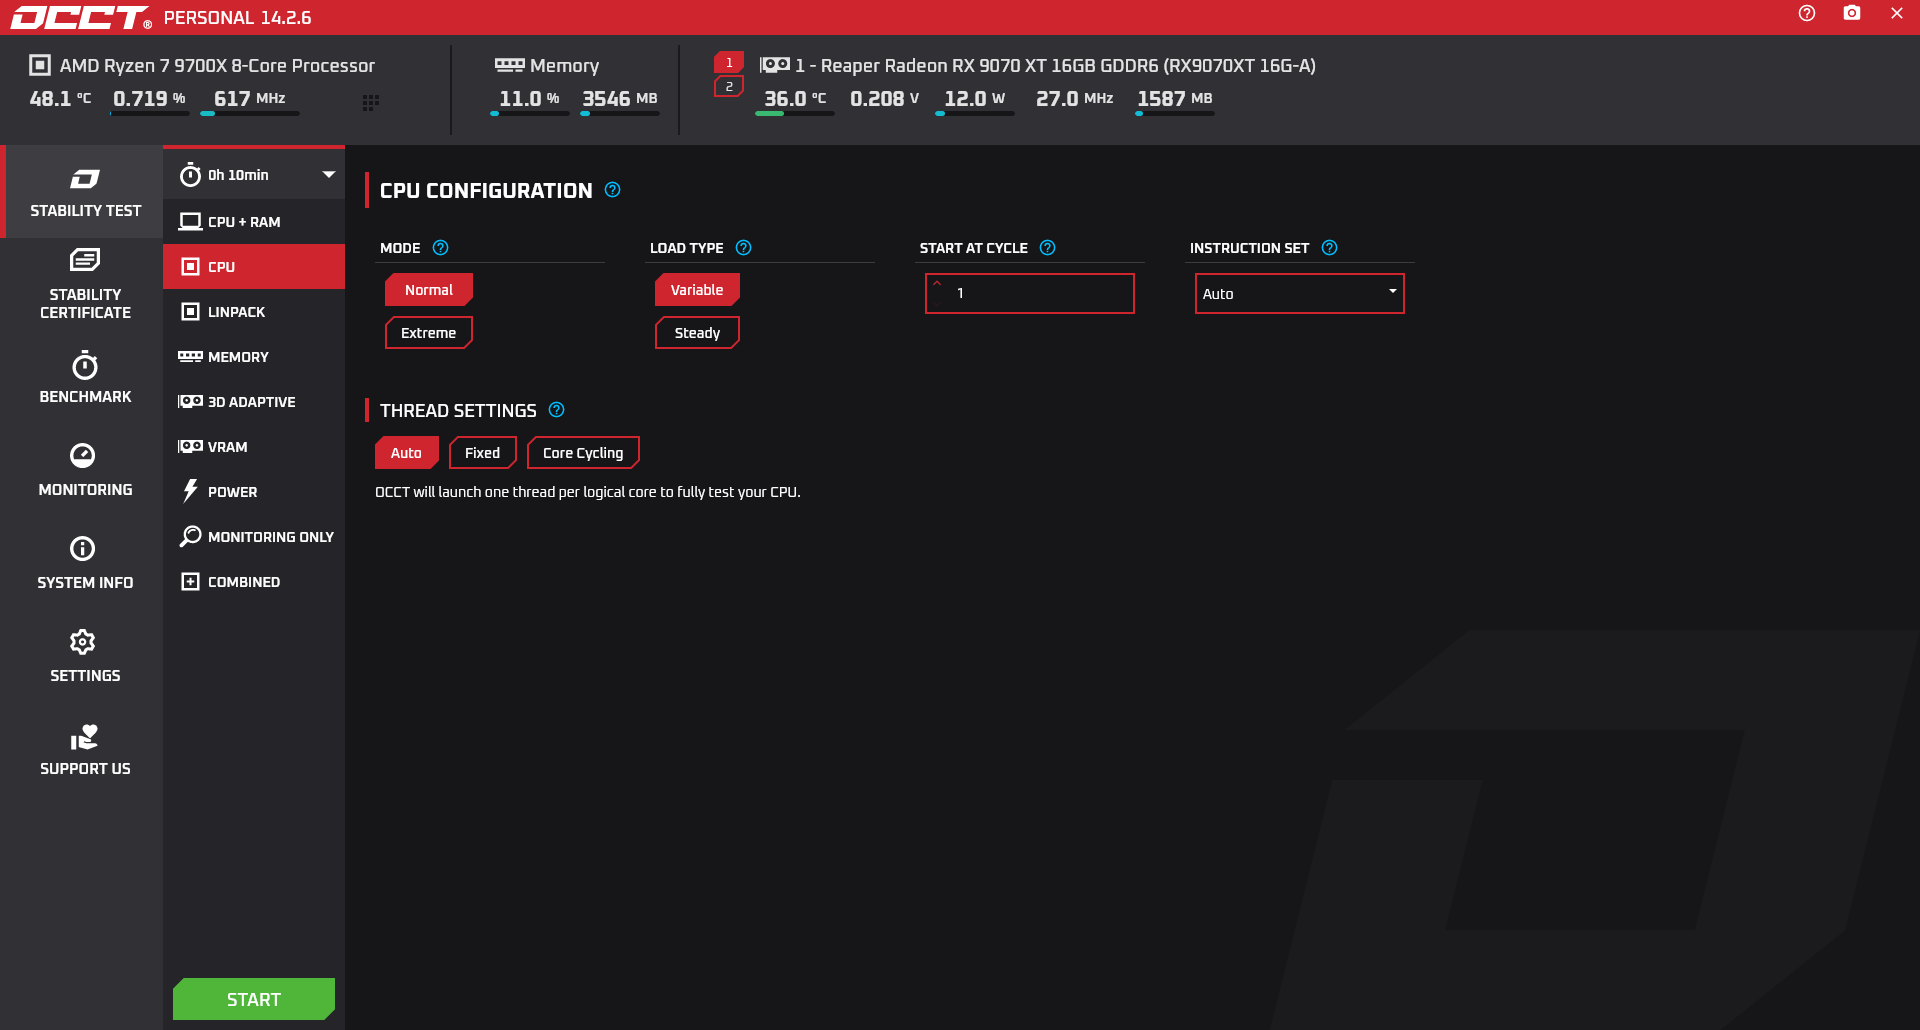Select the CPU test

click(254, 267)
